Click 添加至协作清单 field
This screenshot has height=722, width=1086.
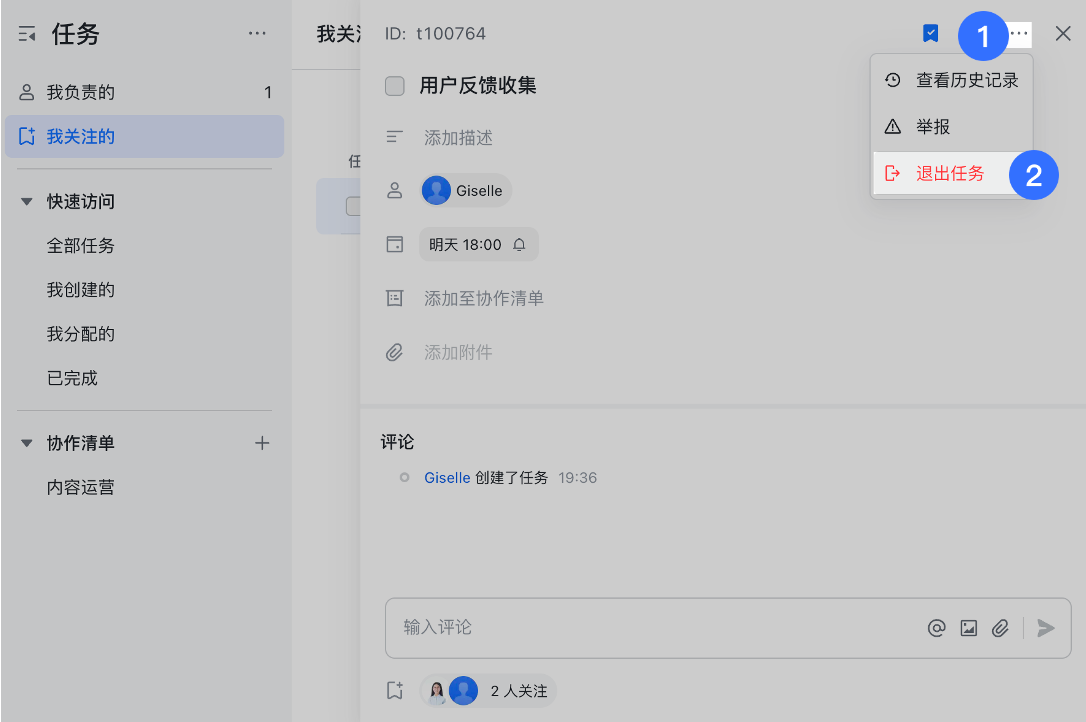483,298
